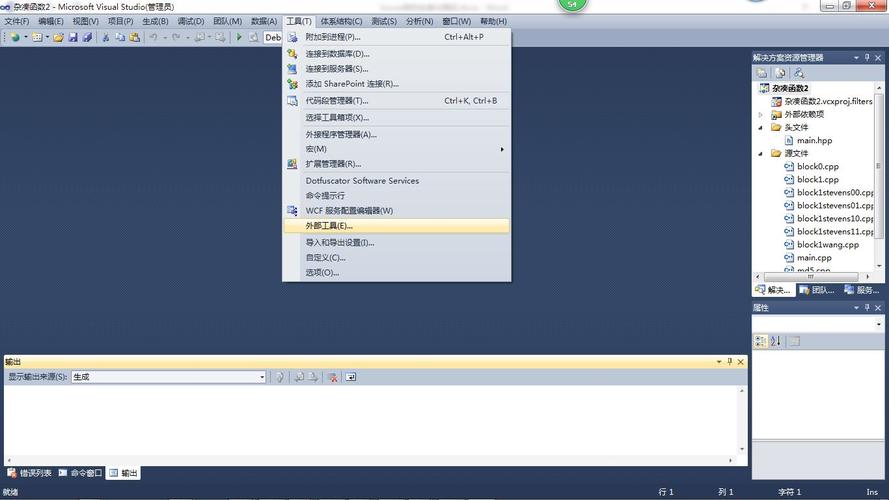
Task: Click Solution Explorer horizontal scrollbar
Action: [812, 277]
